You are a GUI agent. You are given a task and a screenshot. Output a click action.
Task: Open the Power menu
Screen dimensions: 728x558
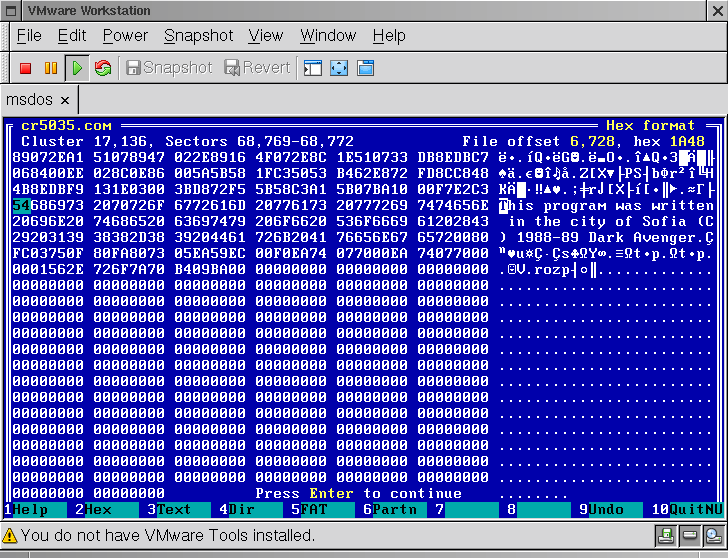click(x=125, y=36)
